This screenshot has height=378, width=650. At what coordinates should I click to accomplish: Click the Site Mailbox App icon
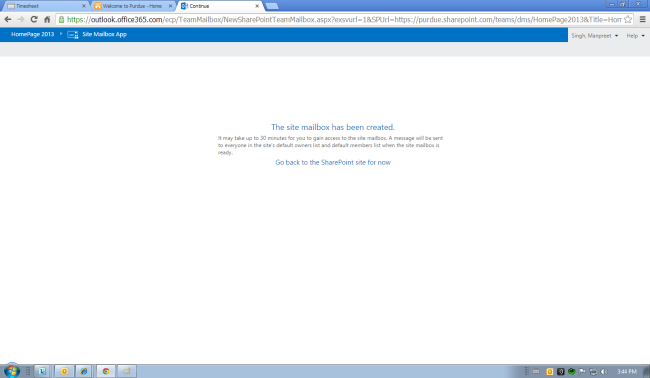pyautogui.click(x=73, y=35)
